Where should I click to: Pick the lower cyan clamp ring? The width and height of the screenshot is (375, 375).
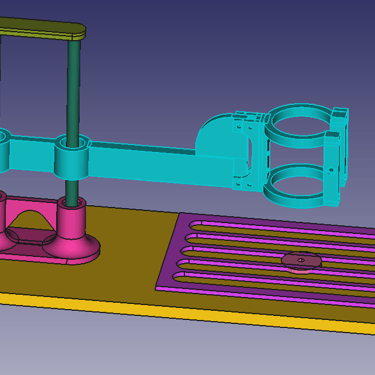(x=296, y=187)
